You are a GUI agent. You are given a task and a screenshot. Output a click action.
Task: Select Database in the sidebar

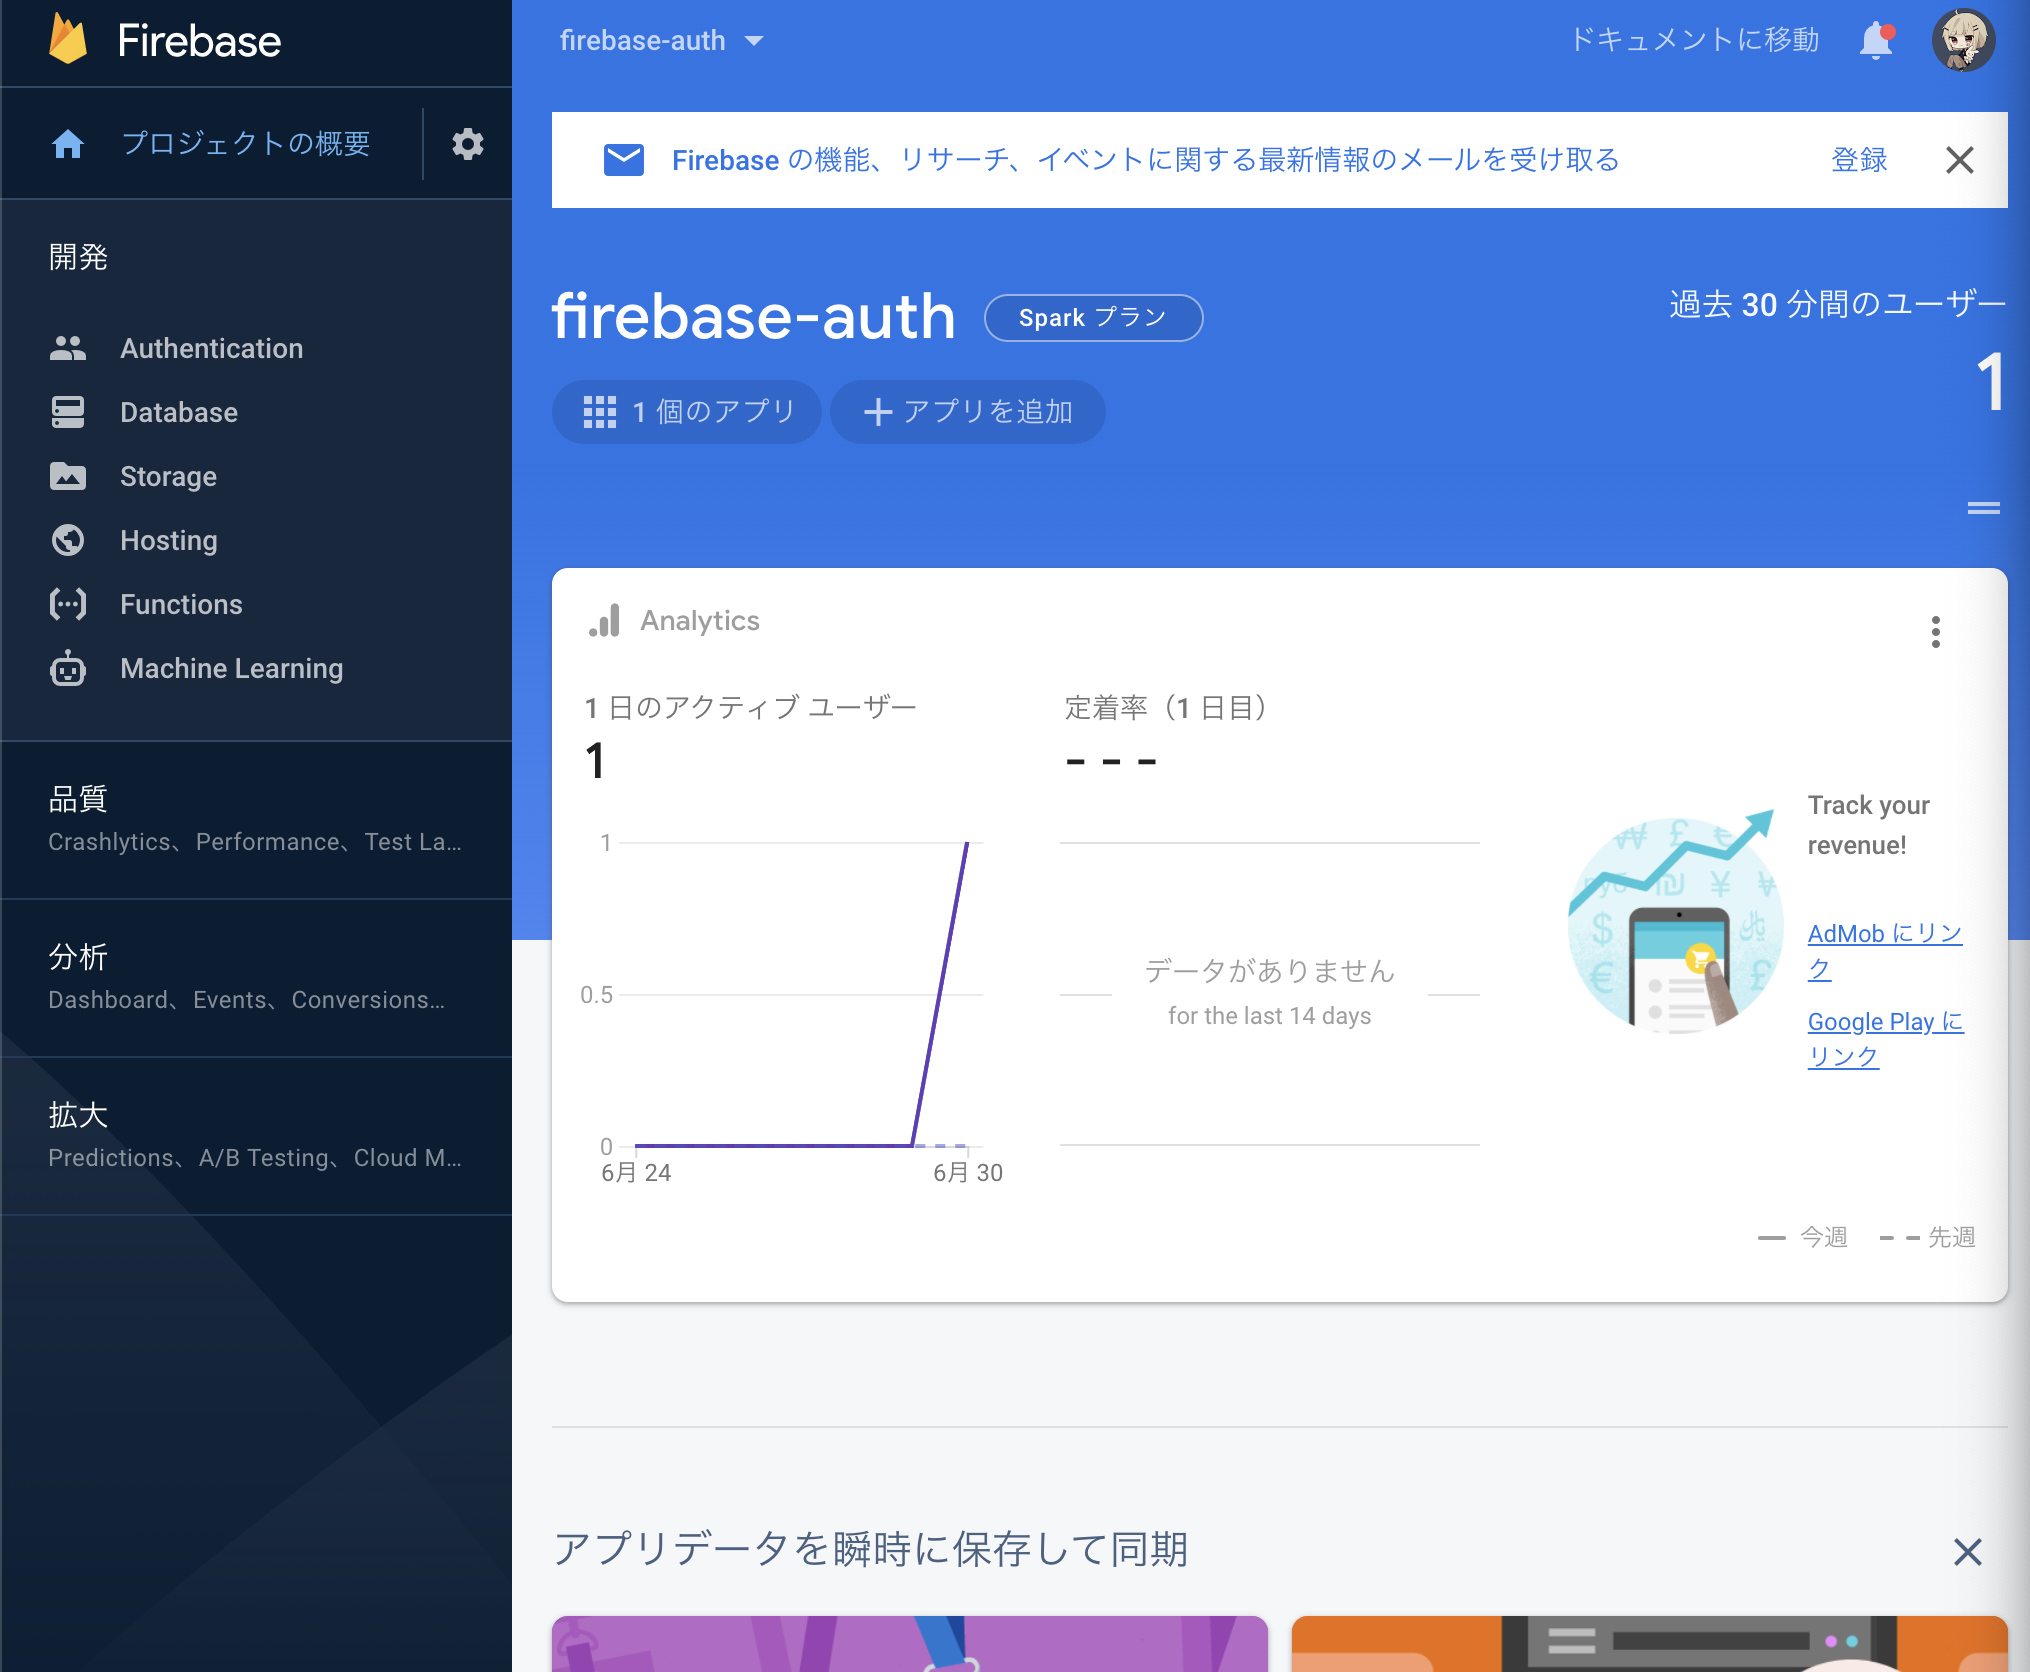pos(179,412)
